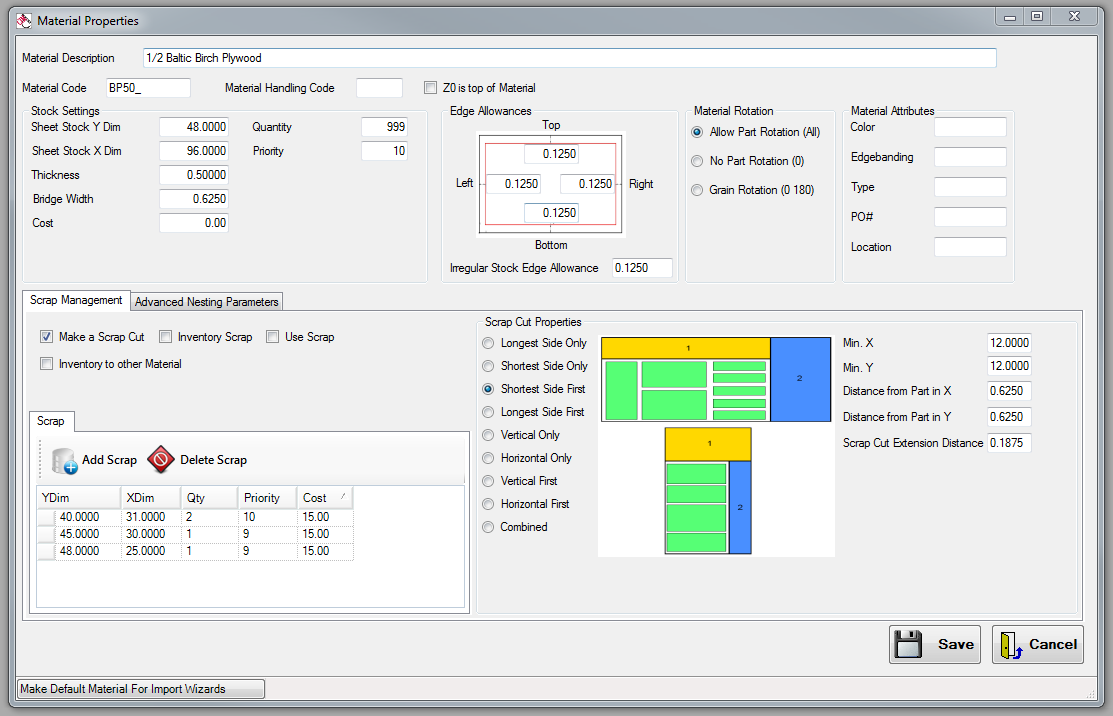Pick the Horizontal First radio button

[488, 504]
